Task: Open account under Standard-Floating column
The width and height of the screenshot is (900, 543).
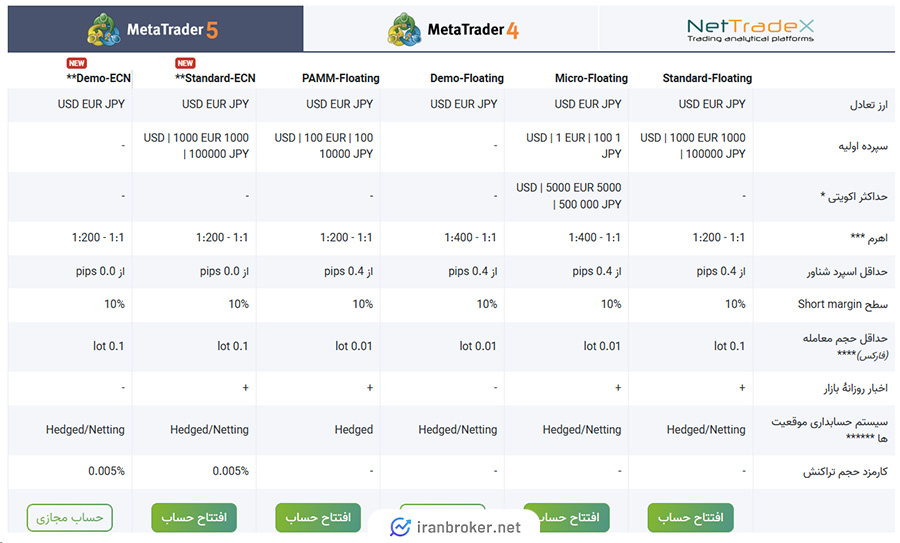Action: coord(690,518)
